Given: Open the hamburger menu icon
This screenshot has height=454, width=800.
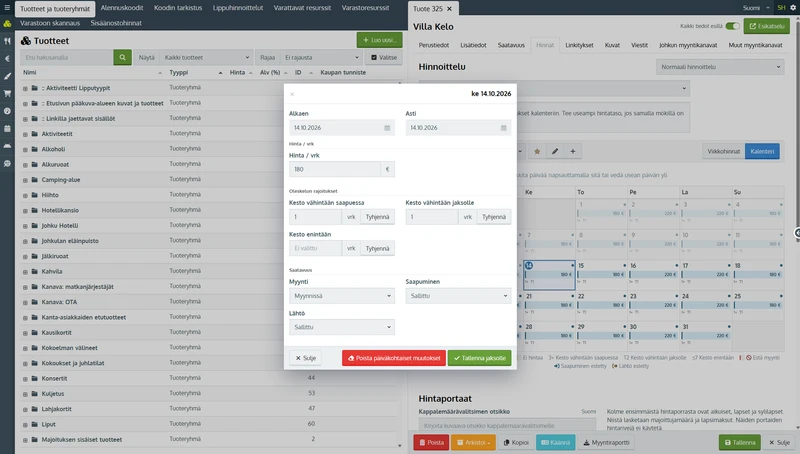Looking at the screenshot, I should click(x=7, y=8).
